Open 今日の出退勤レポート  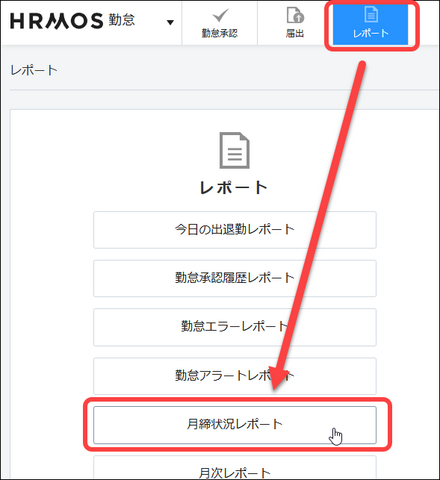[x=235, y=230]
